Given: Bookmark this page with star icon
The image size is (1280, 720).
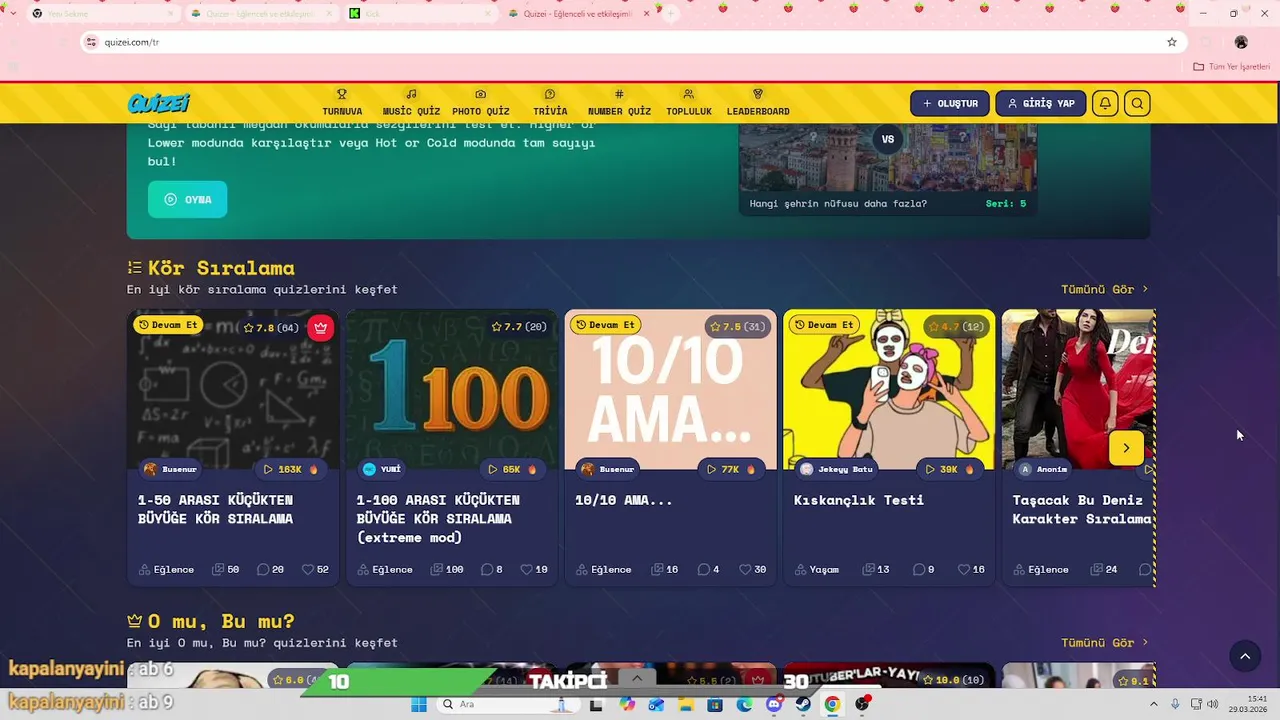Looking at the screenshot, I should point(1172,42).
